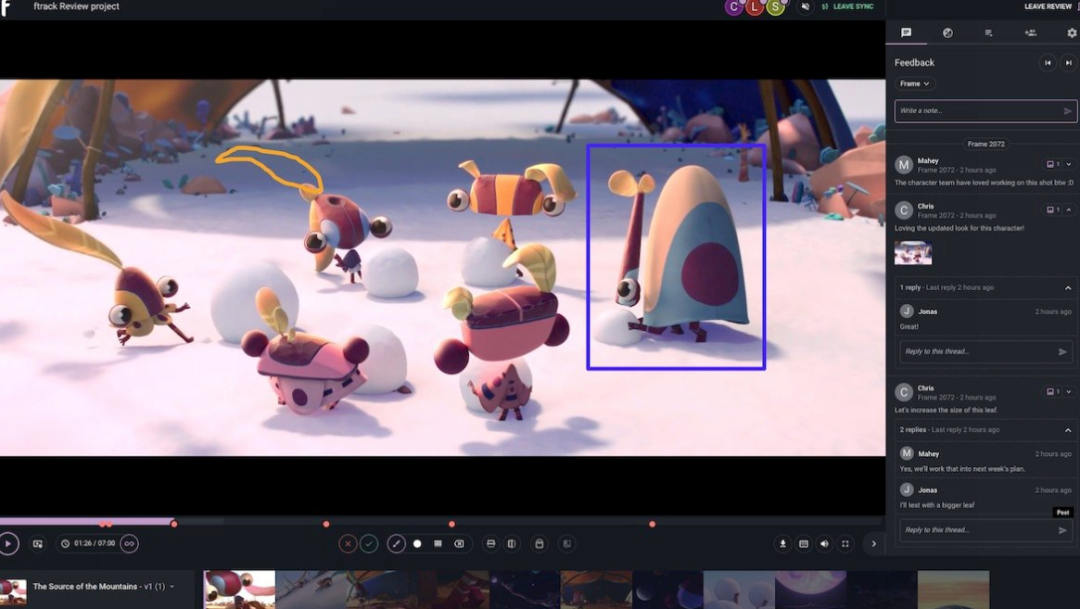Open the first filmstrip thumbnail
The image size is (1080, 609).
point(239,589)
